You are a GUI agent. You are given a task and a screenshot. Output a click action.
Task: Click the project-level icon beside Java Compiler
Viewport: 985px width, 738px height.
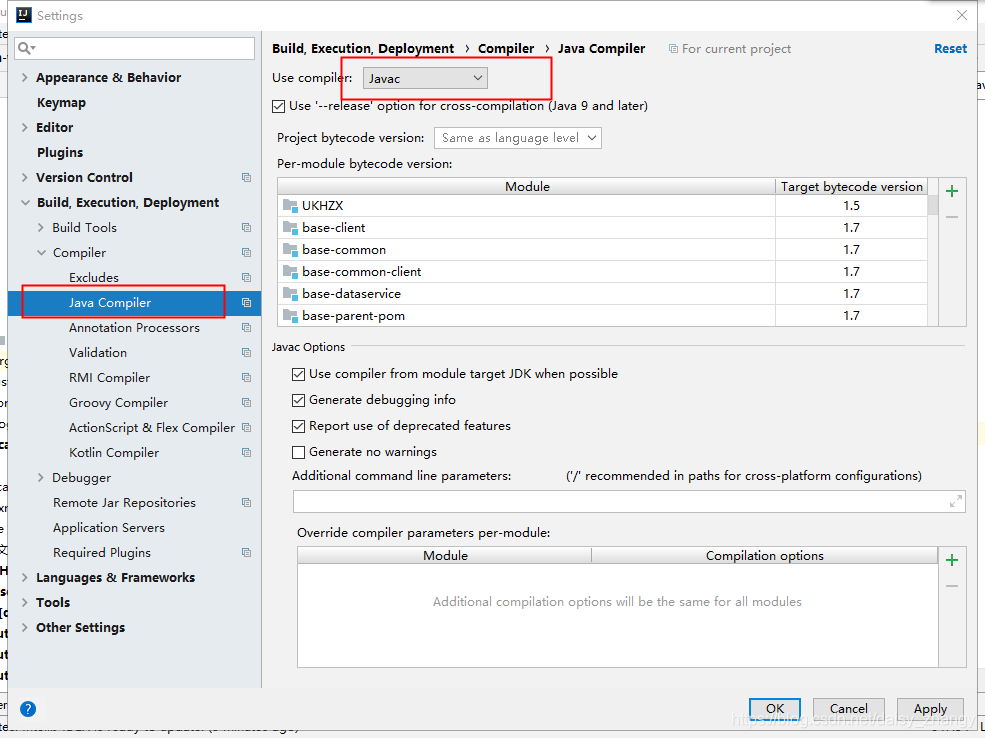[x=246, y=303]
